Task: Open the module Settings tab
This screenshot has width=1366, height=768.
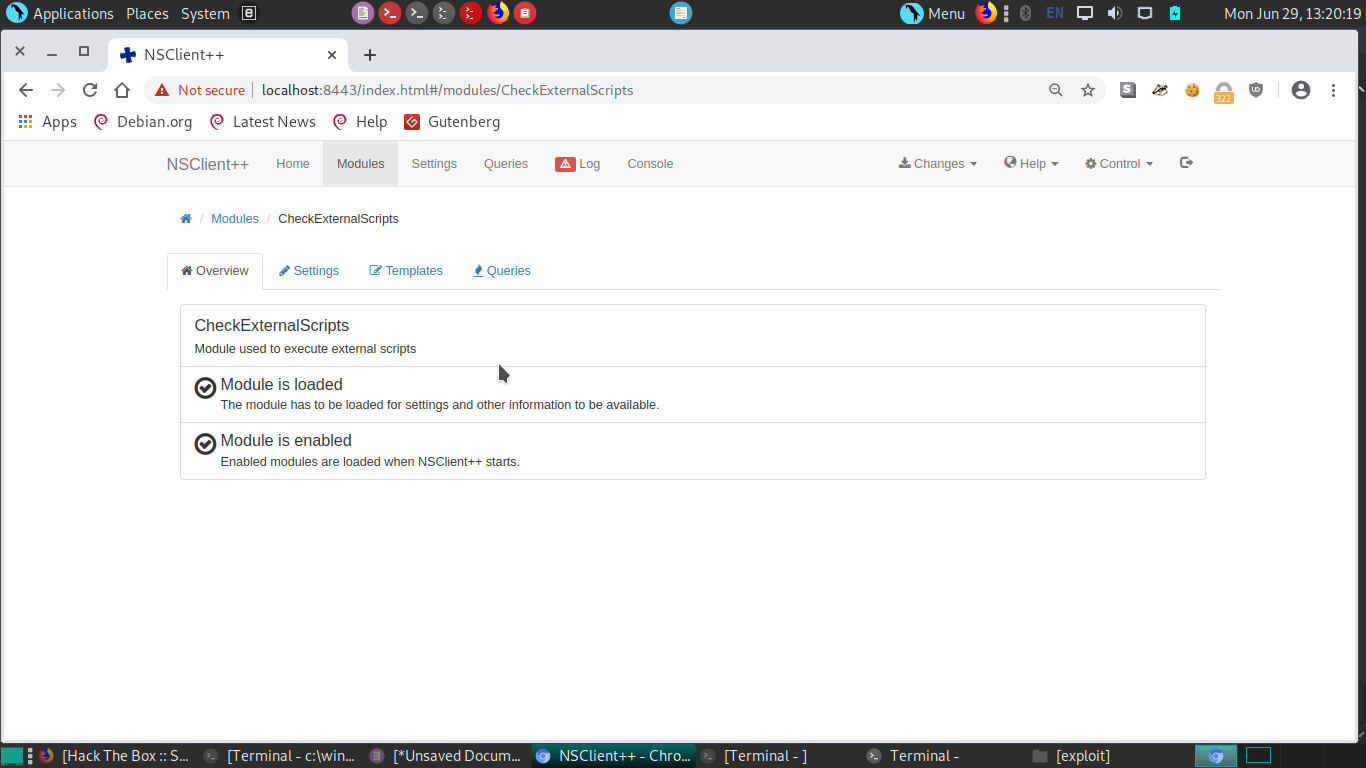Action: pyautogui.click(x=309, y=271)
